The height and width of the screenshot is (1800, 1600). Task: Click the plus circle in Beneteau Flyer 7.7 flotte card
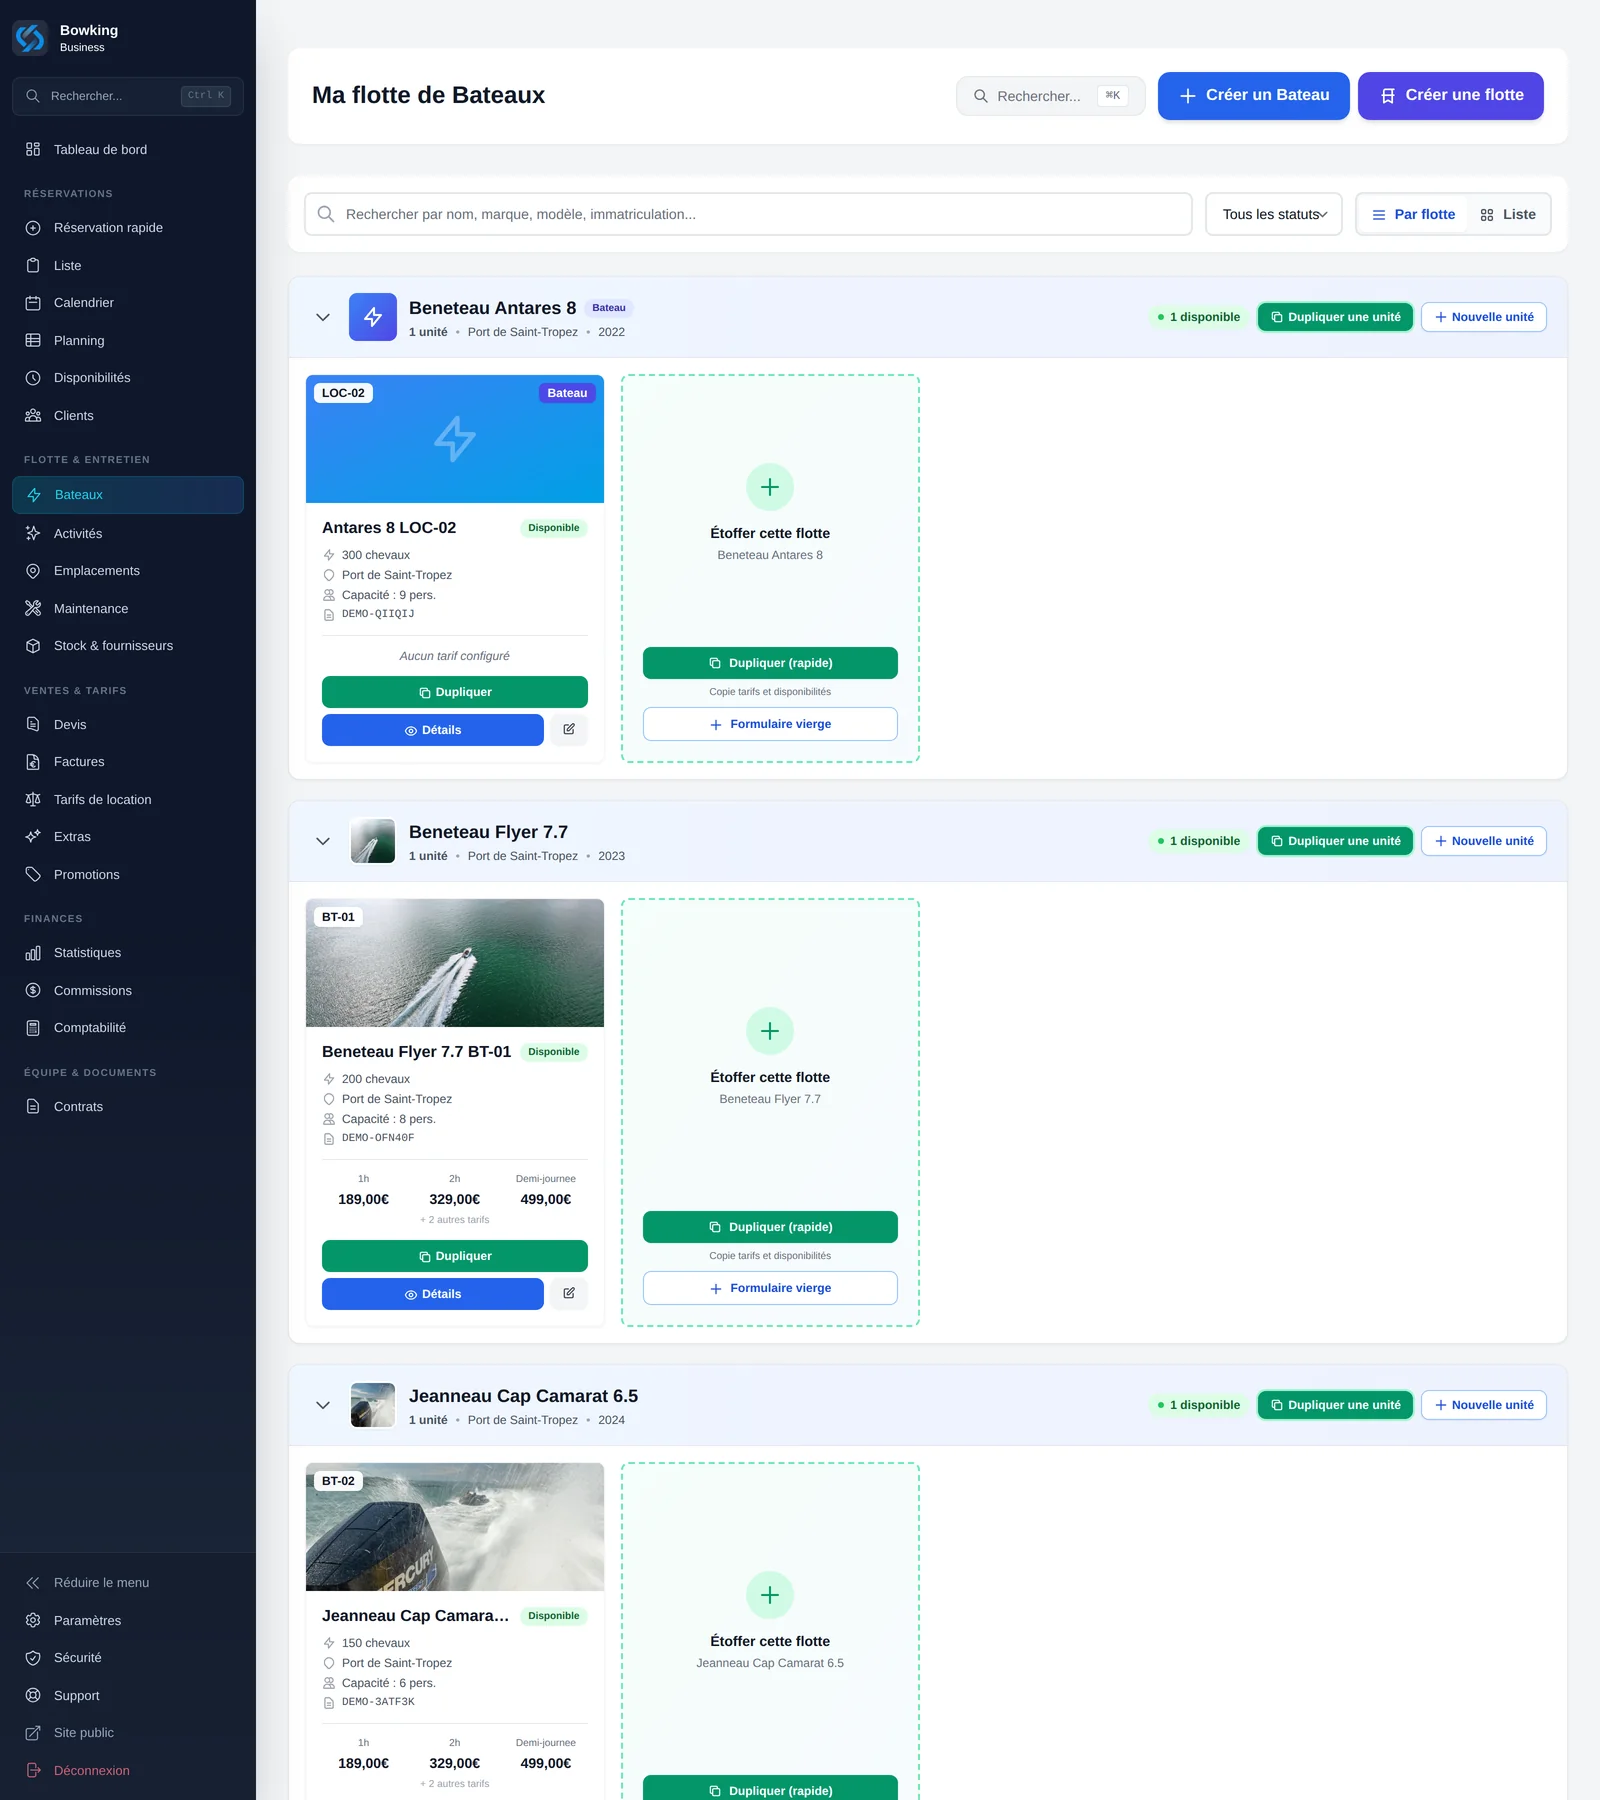click(x=770, y=1031)
